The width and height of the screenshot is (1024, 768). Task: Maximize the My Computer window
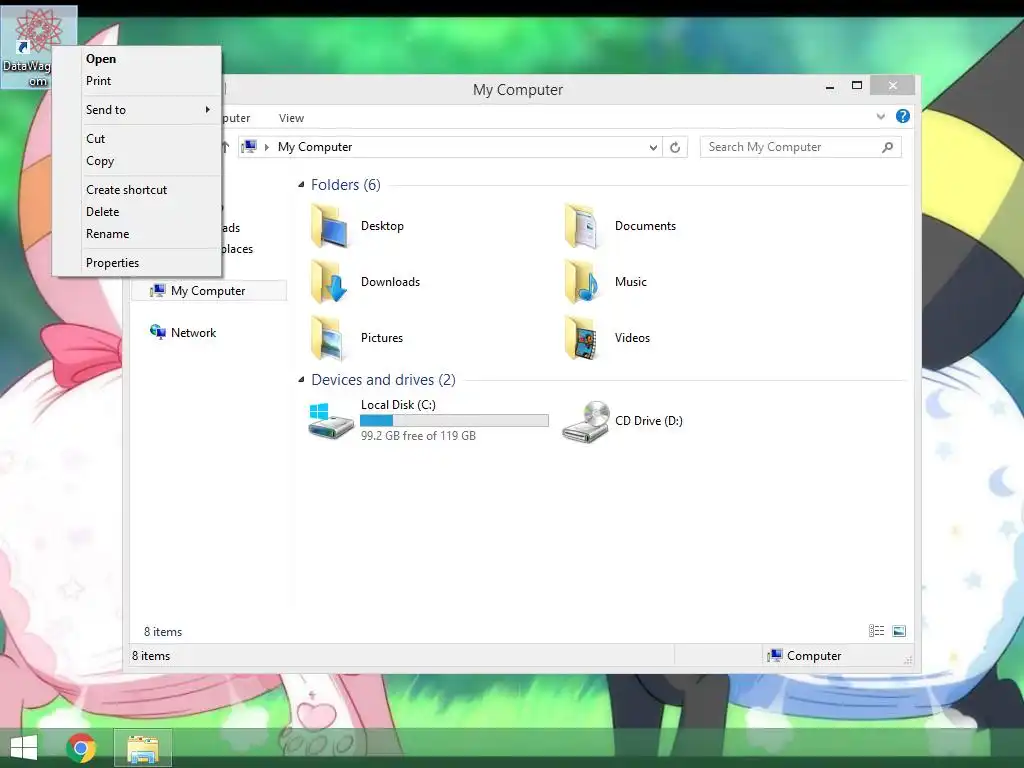pyautogui.click(x=857, y=86)
